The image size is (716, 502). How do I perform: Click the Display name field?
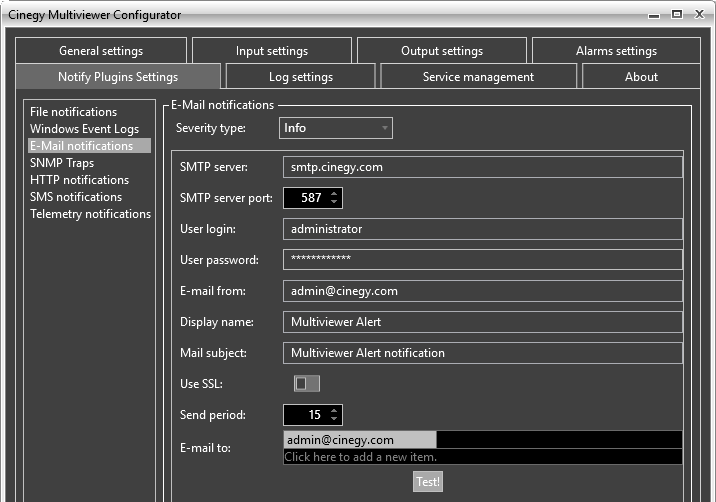pyautogui.click(x=483, y=322)
